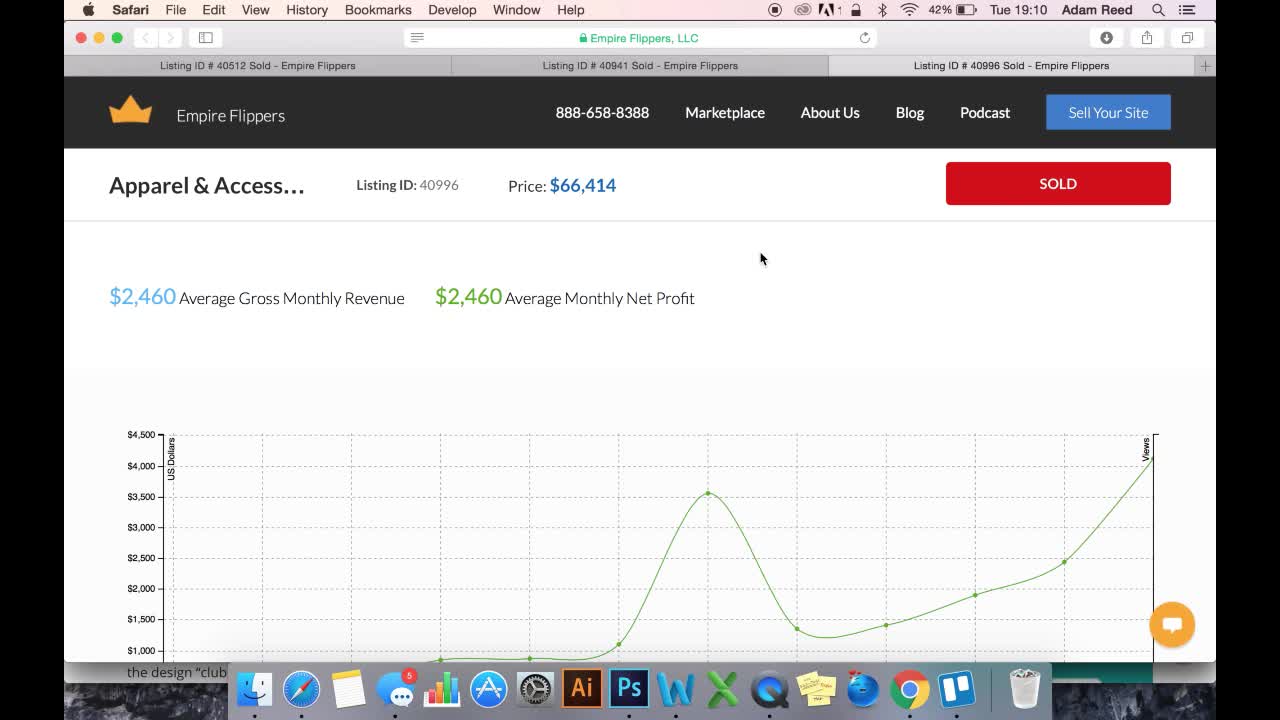Click the Safari address bar
Viewport: 1280px width, 720px height.
tap(640, 38)
